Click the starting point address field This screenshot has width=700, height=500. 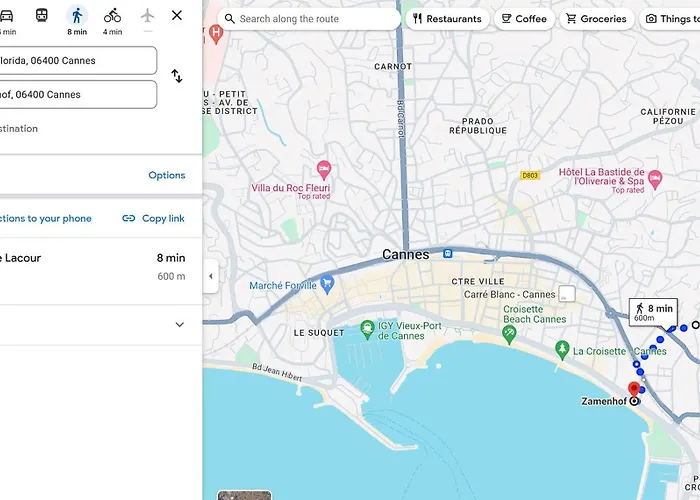[76, 61]
